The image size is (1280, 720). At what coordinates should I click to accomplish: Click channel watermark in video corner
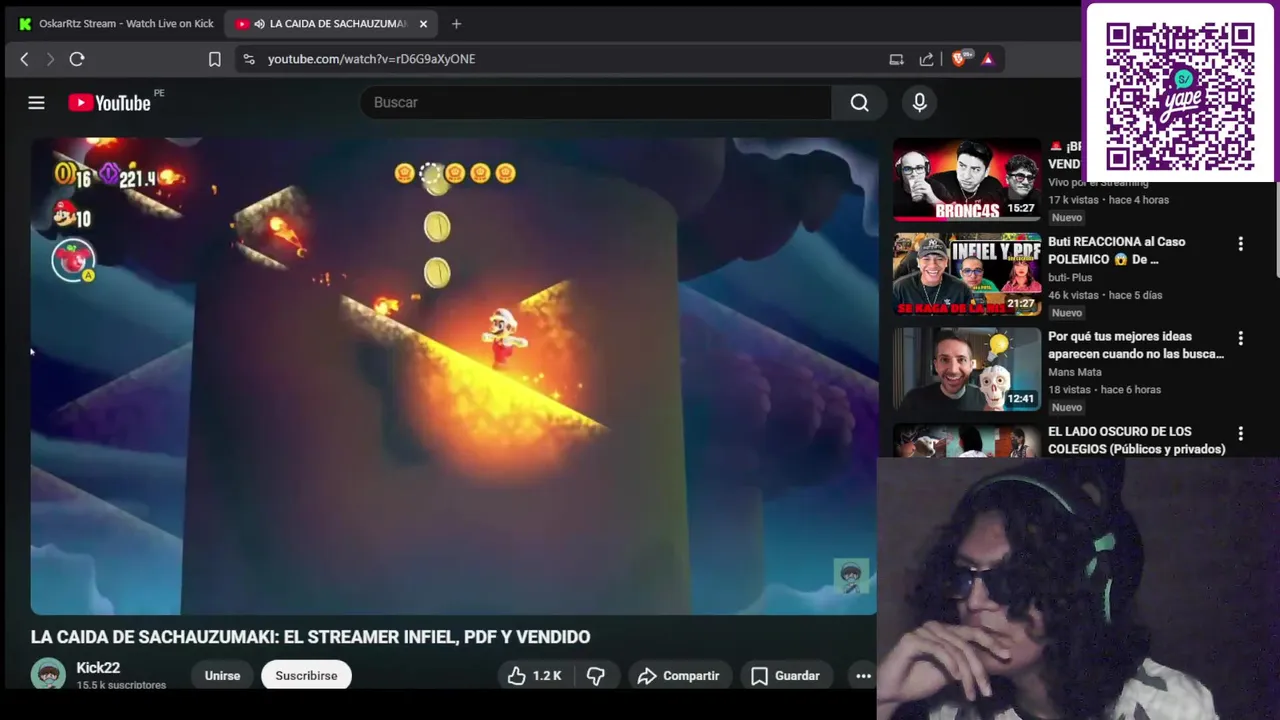click(851, 576)
